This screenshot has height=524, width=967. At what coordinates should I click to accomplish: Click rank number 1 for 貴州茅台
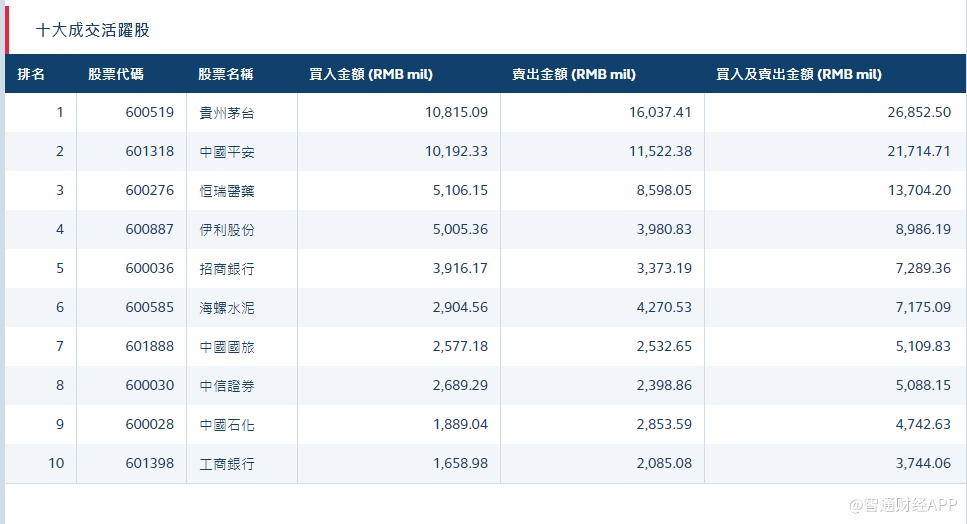coord(60,112)
